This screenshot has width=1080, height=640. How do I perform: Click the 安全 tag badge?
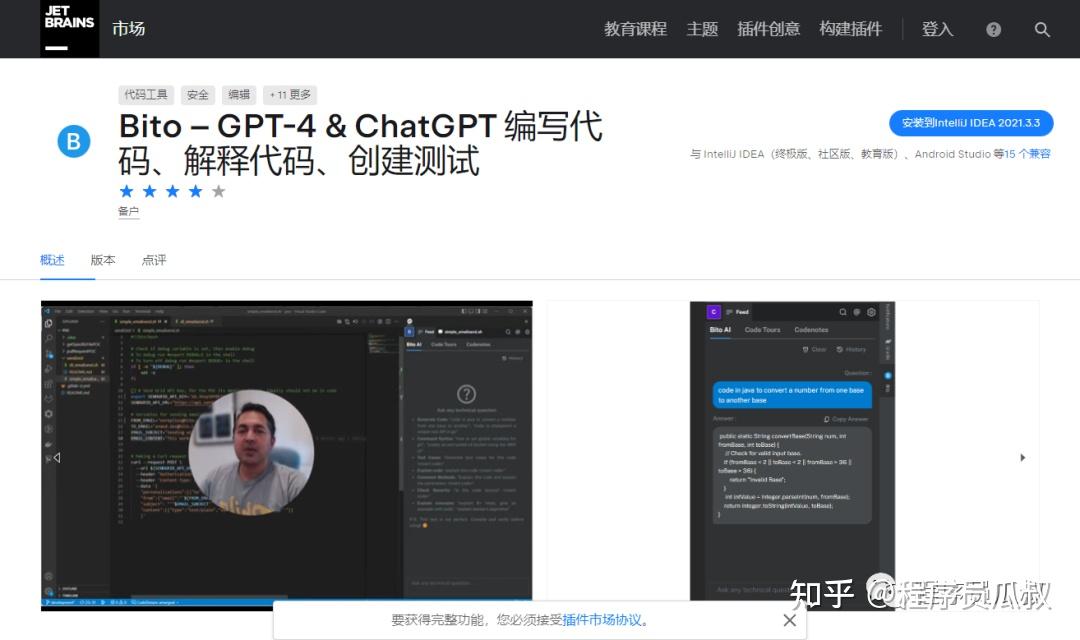pos(197,94)
